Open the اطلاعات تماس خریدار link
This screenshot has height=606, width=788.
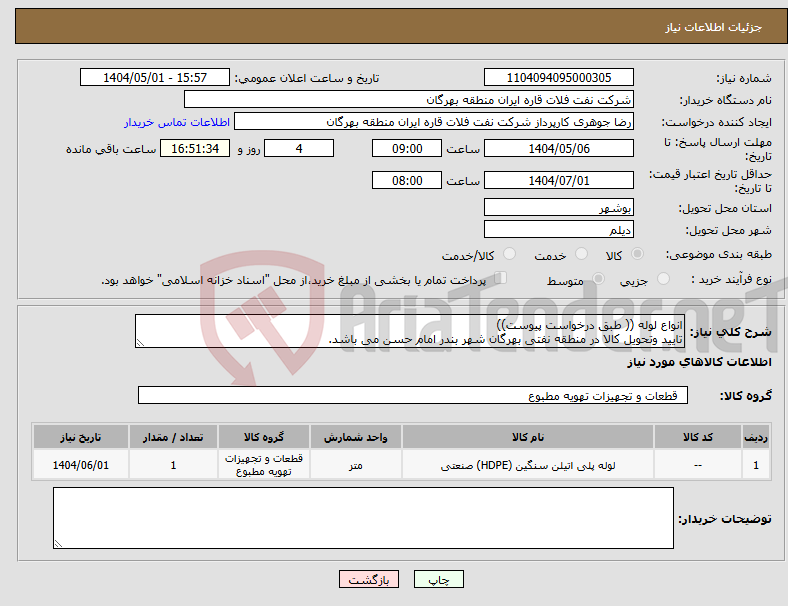pos(177,122)
